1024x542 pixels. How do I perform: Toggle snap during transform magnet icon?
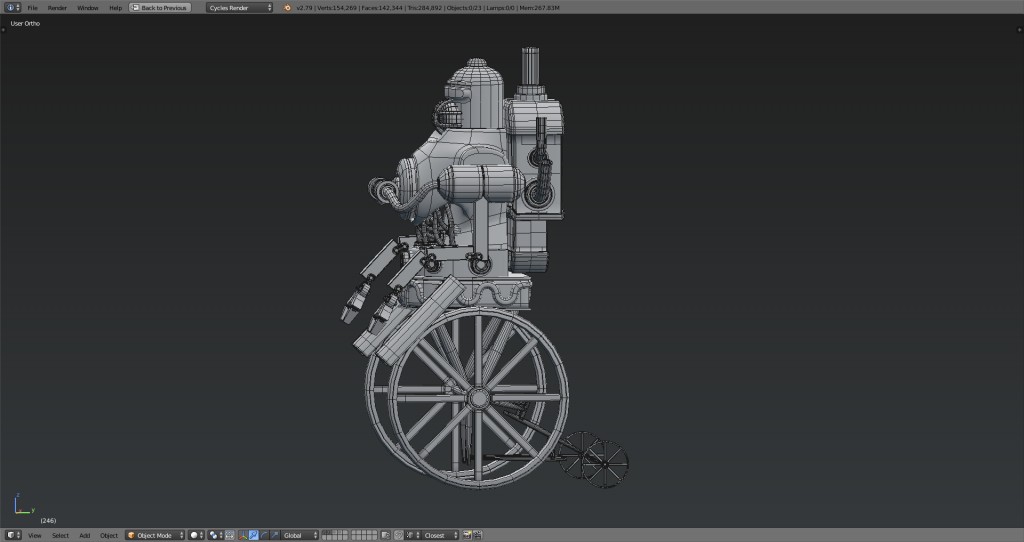point(399,535)
